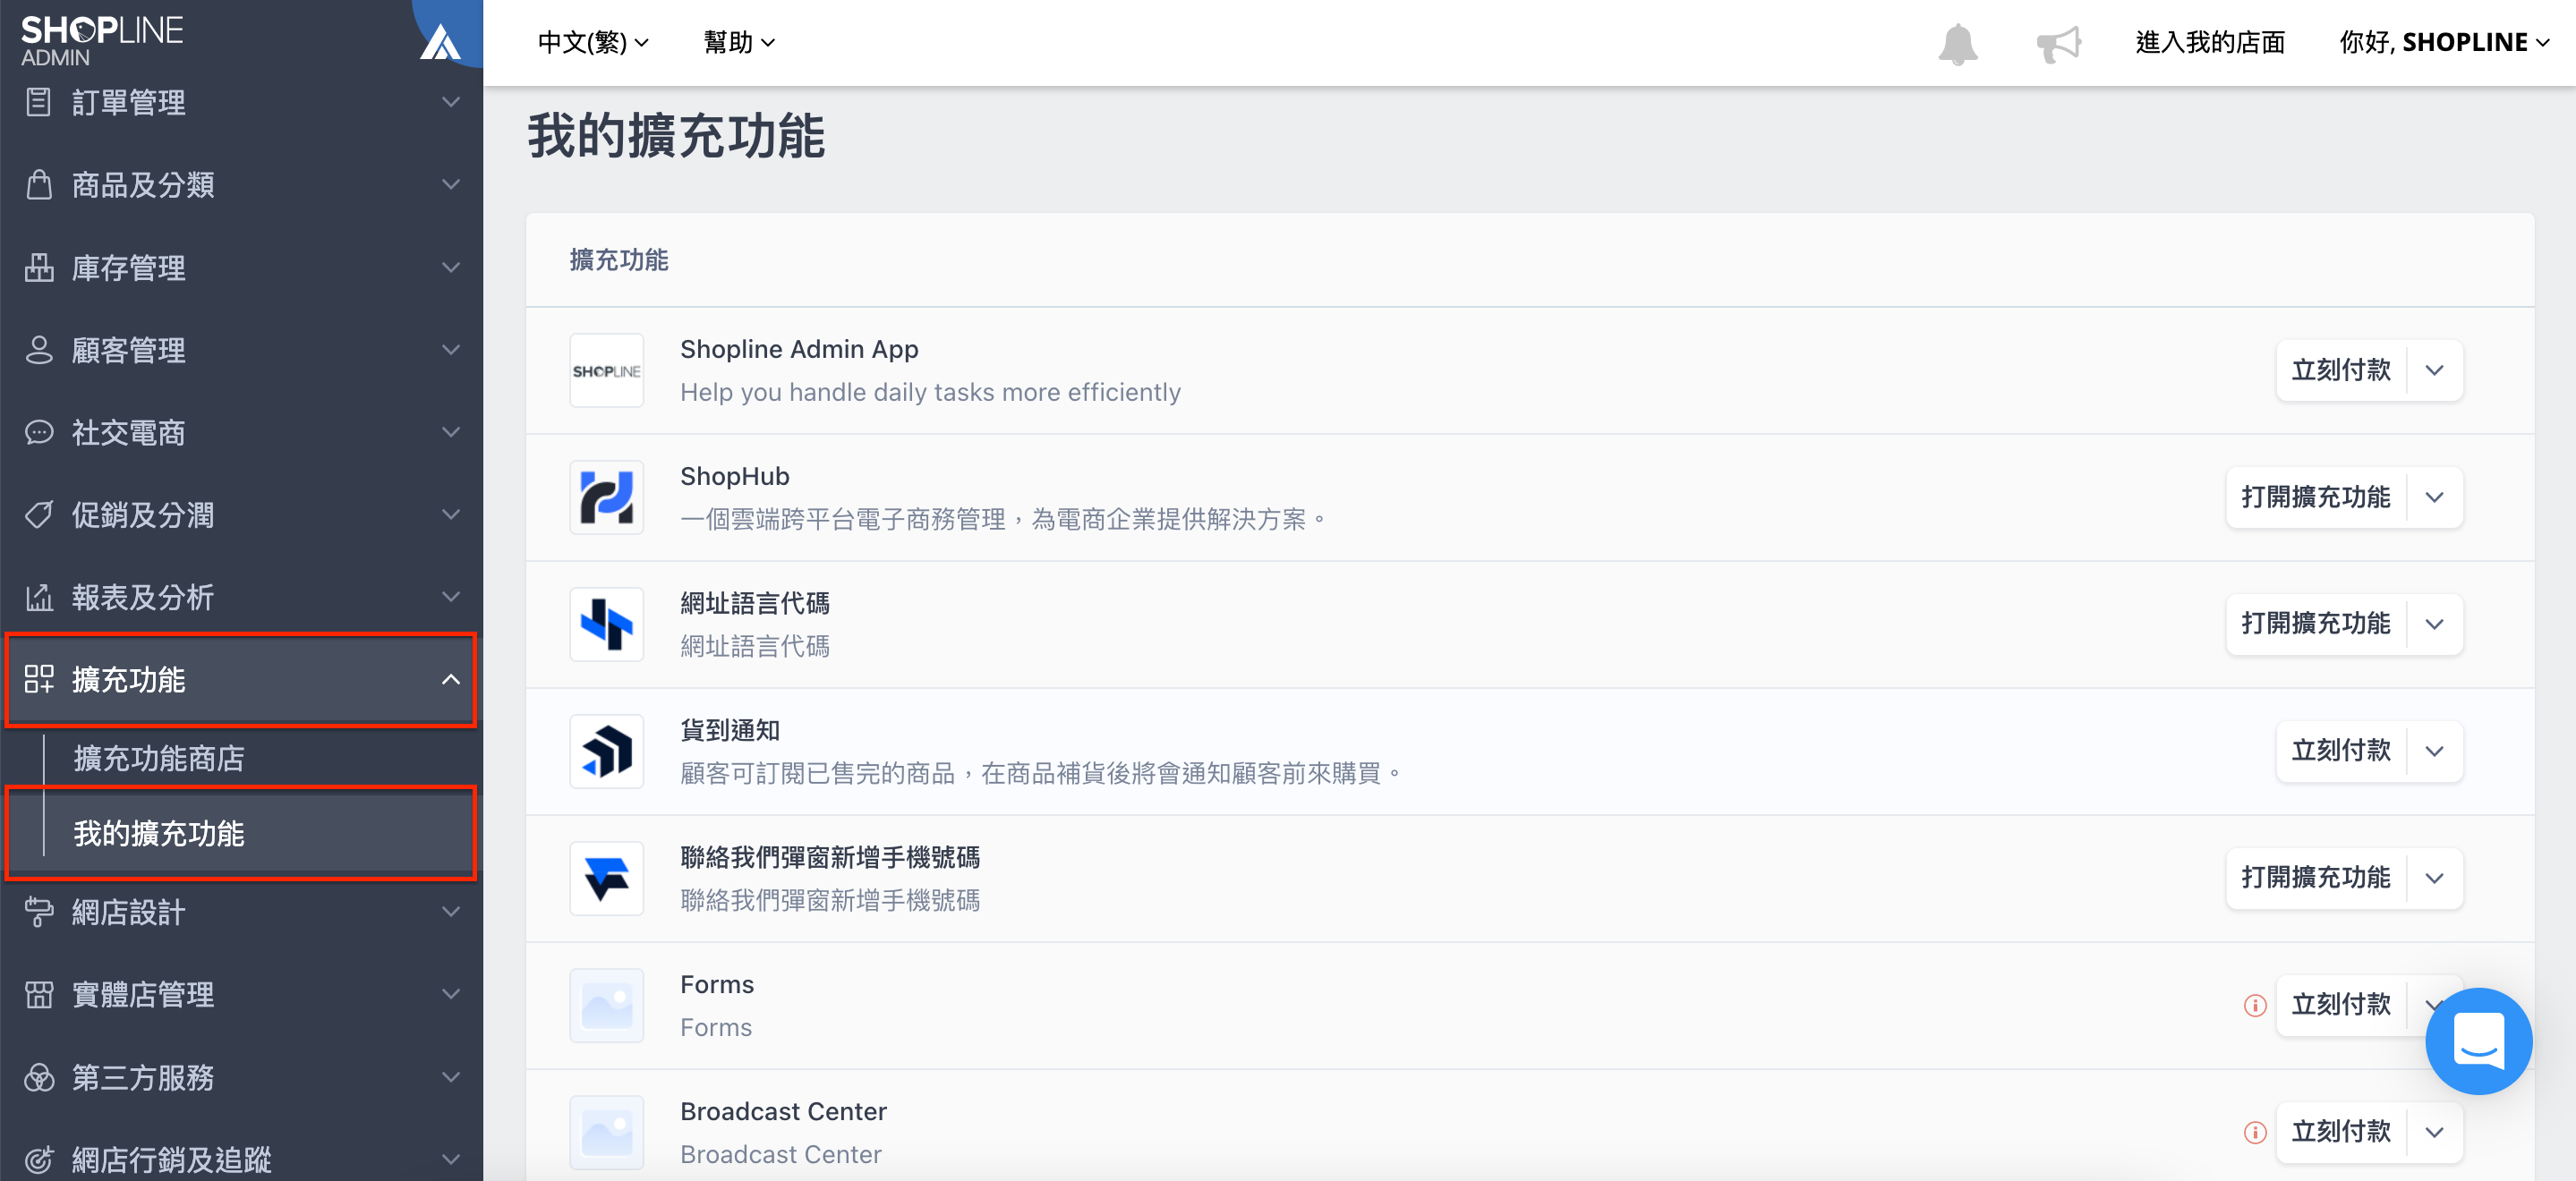
Task: Expand dropdown arrow for ShopHub row
Action: click(x=2434, y=497)
